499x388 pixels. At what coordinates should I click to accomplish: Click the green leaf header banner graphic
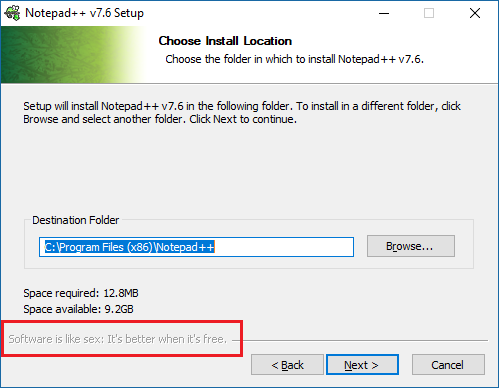74,55
